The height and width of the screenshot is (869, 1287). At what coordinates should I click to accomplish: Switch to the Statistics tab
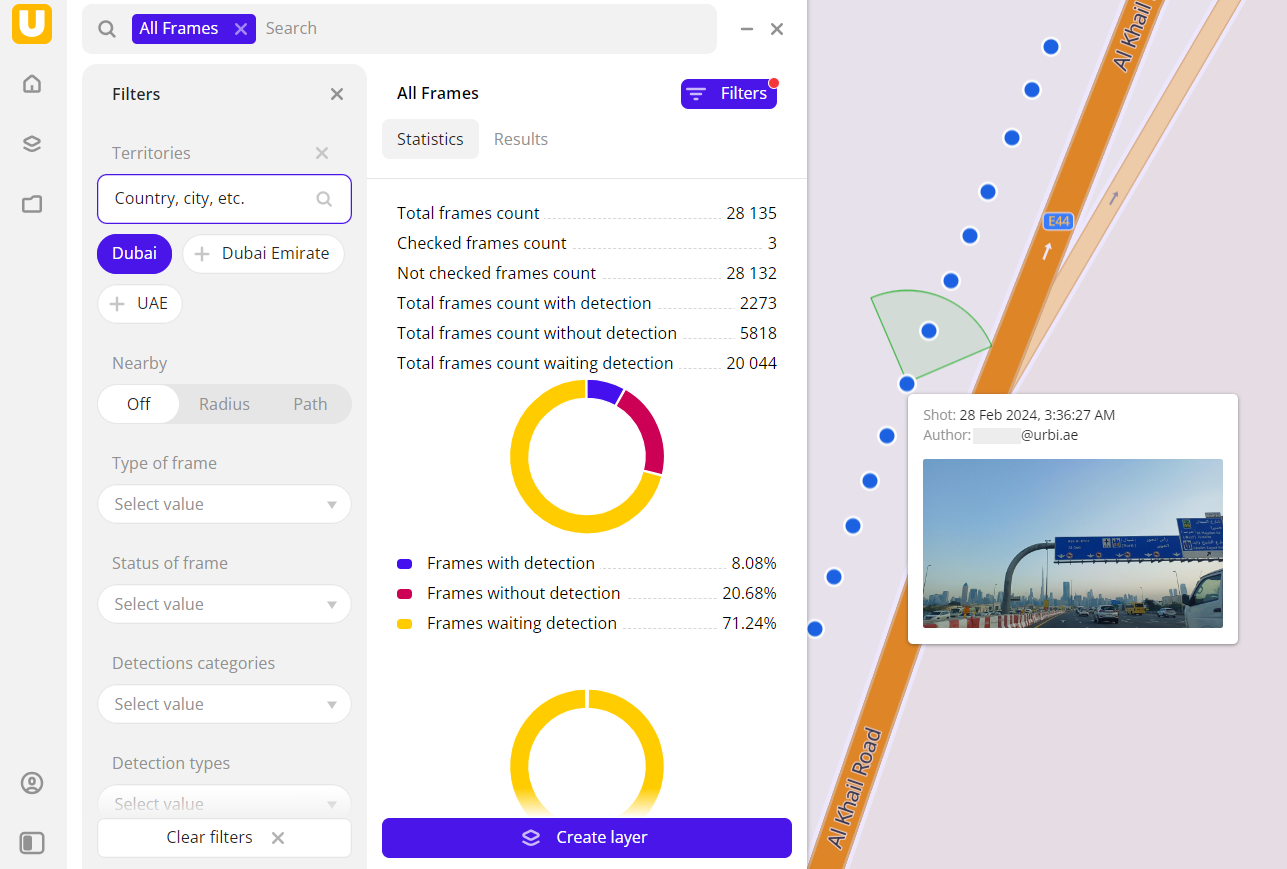(430, 139)
